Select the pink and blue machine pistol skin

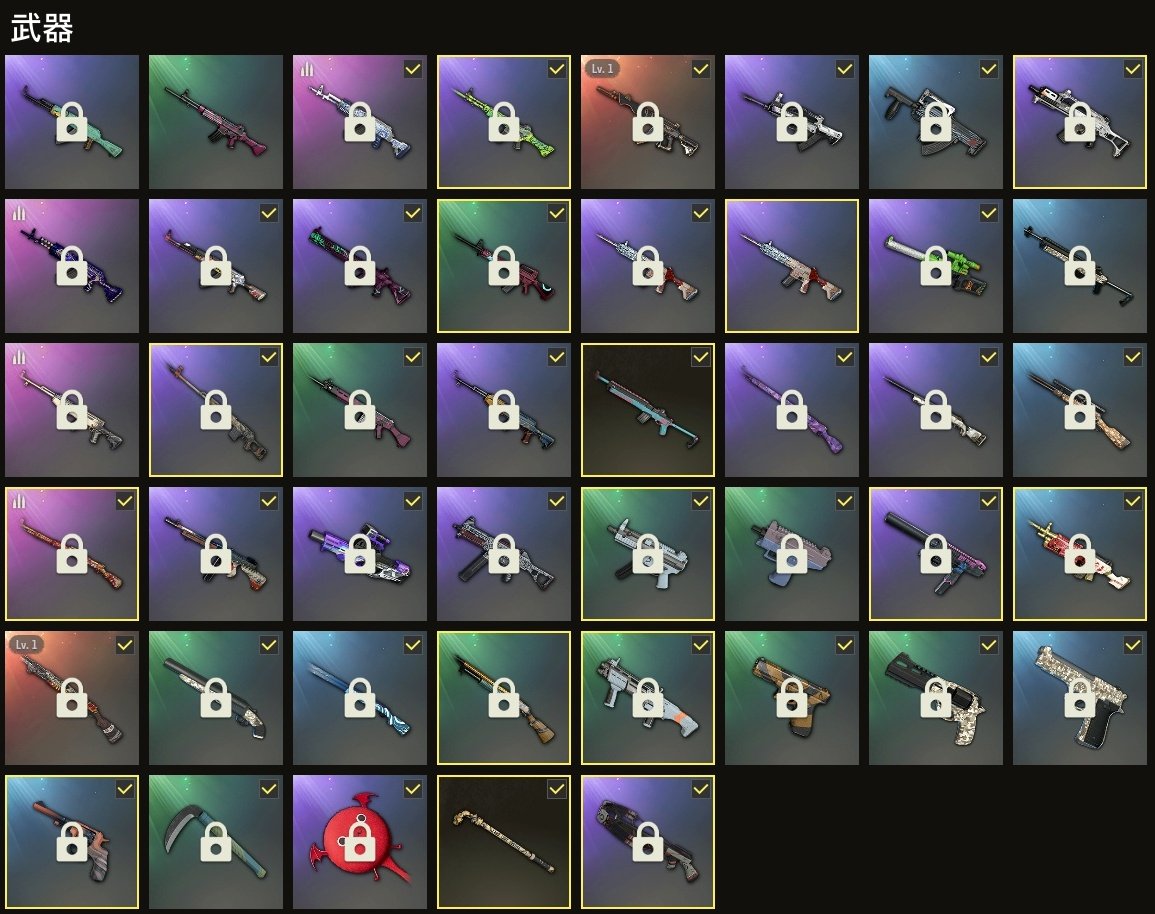[792, 553]
